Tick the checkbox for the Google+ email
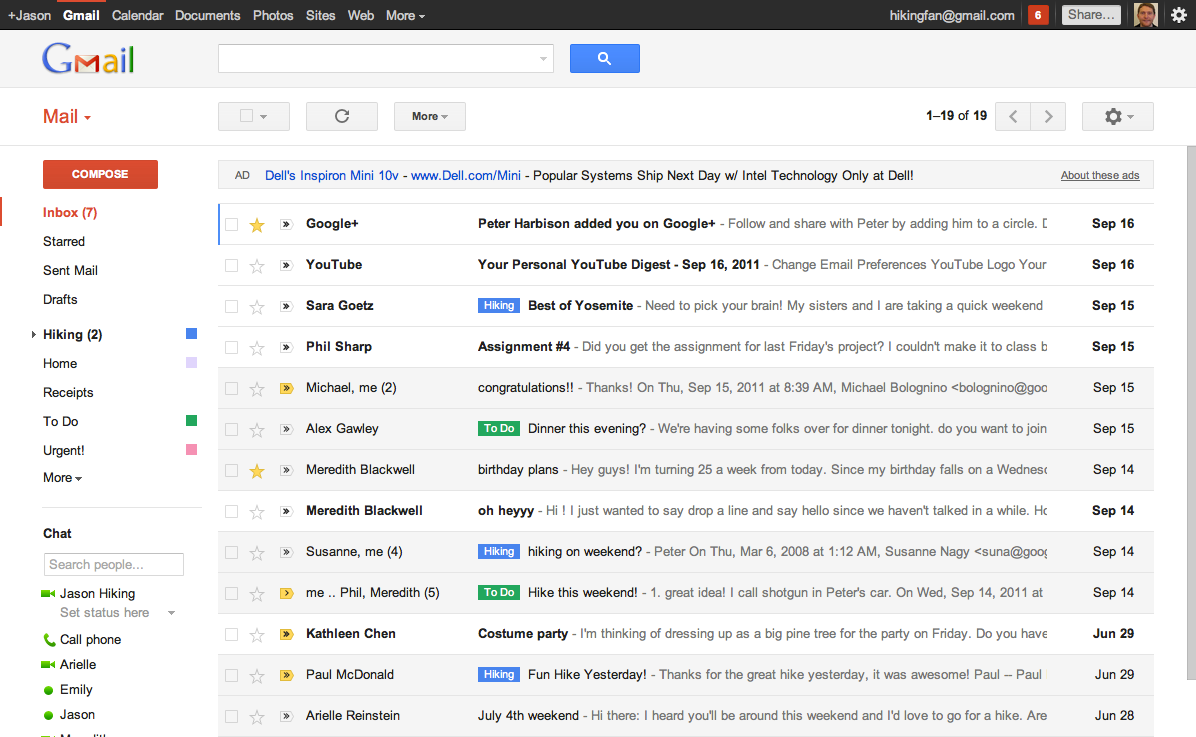Image resolution: width=1196 pixels, height=737 pixels. click(x=231, y=224)
